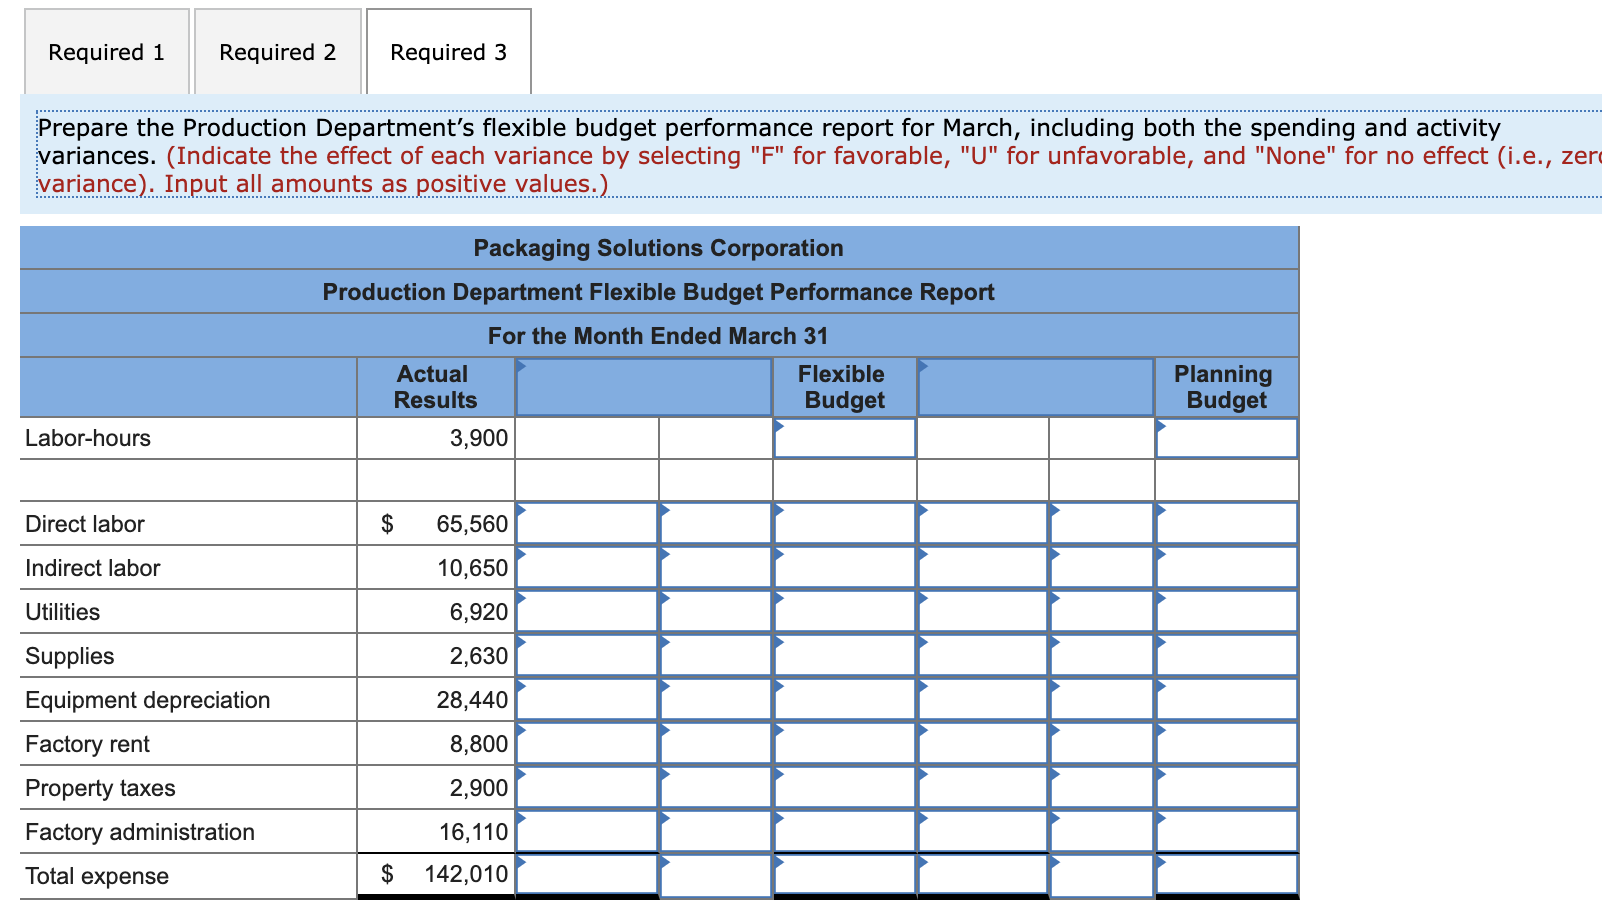Viewport: 1602px width, 914px height.
Task: Open the Factory rent spending variance F/U dropdown
Action: 716,744
